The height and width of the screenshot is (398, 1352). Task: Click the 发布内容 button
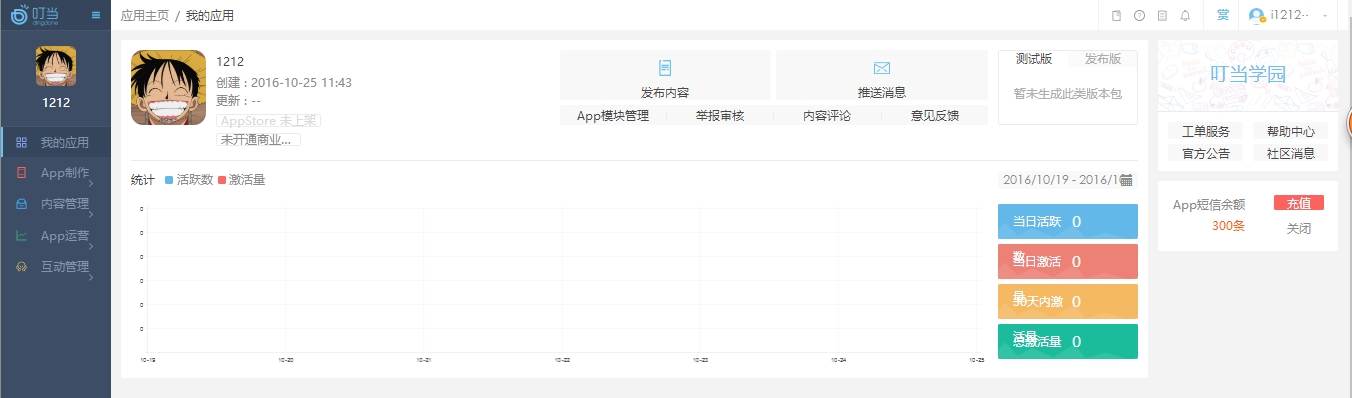(665, 75)
